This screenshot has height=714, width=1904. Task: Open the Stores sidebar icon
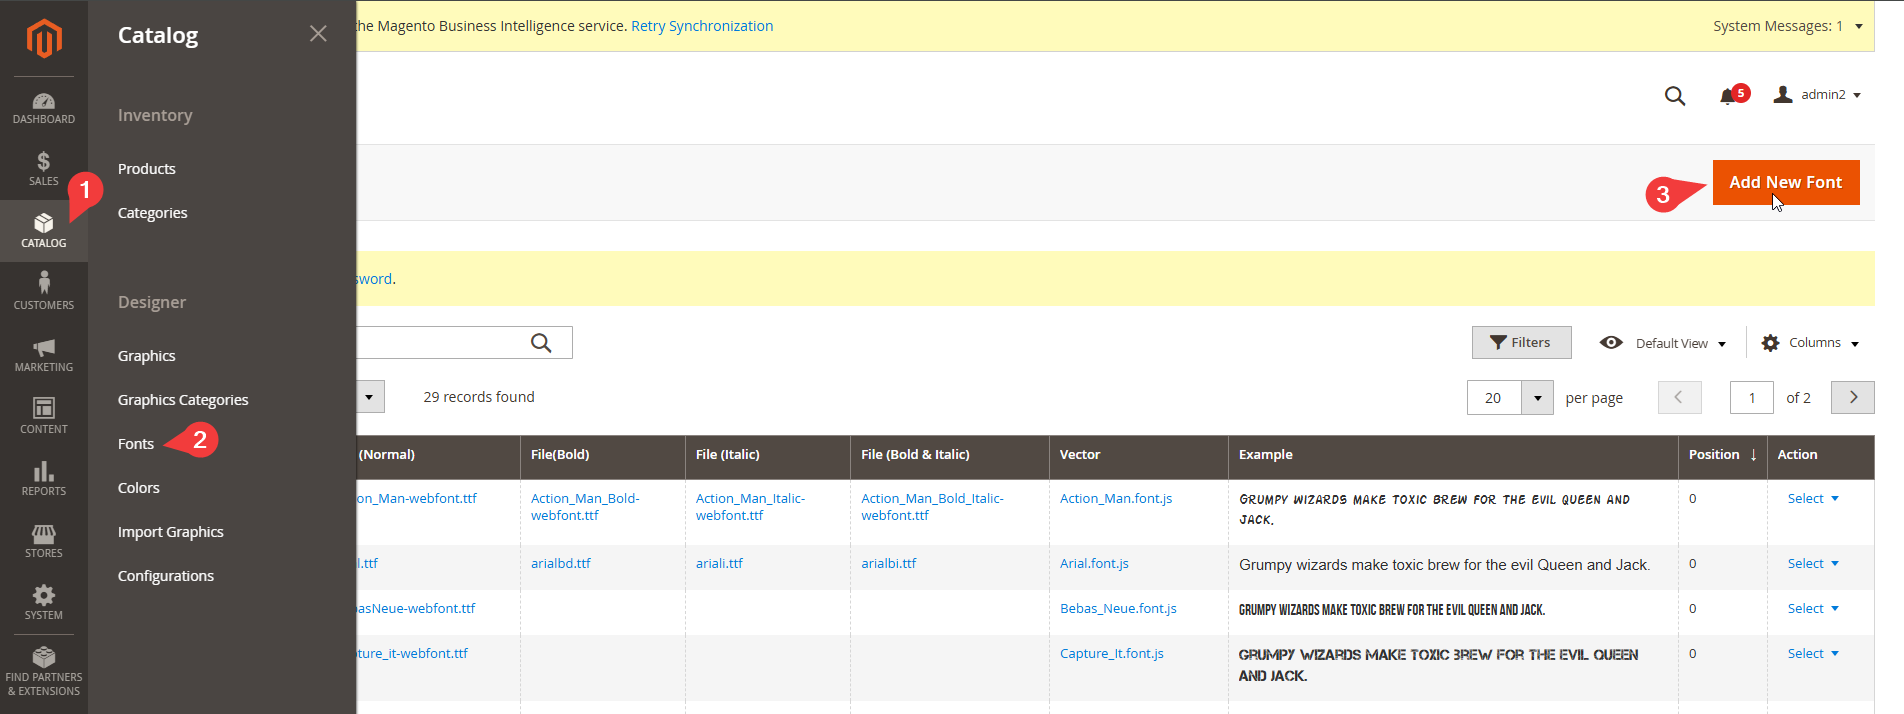(43, 540)
